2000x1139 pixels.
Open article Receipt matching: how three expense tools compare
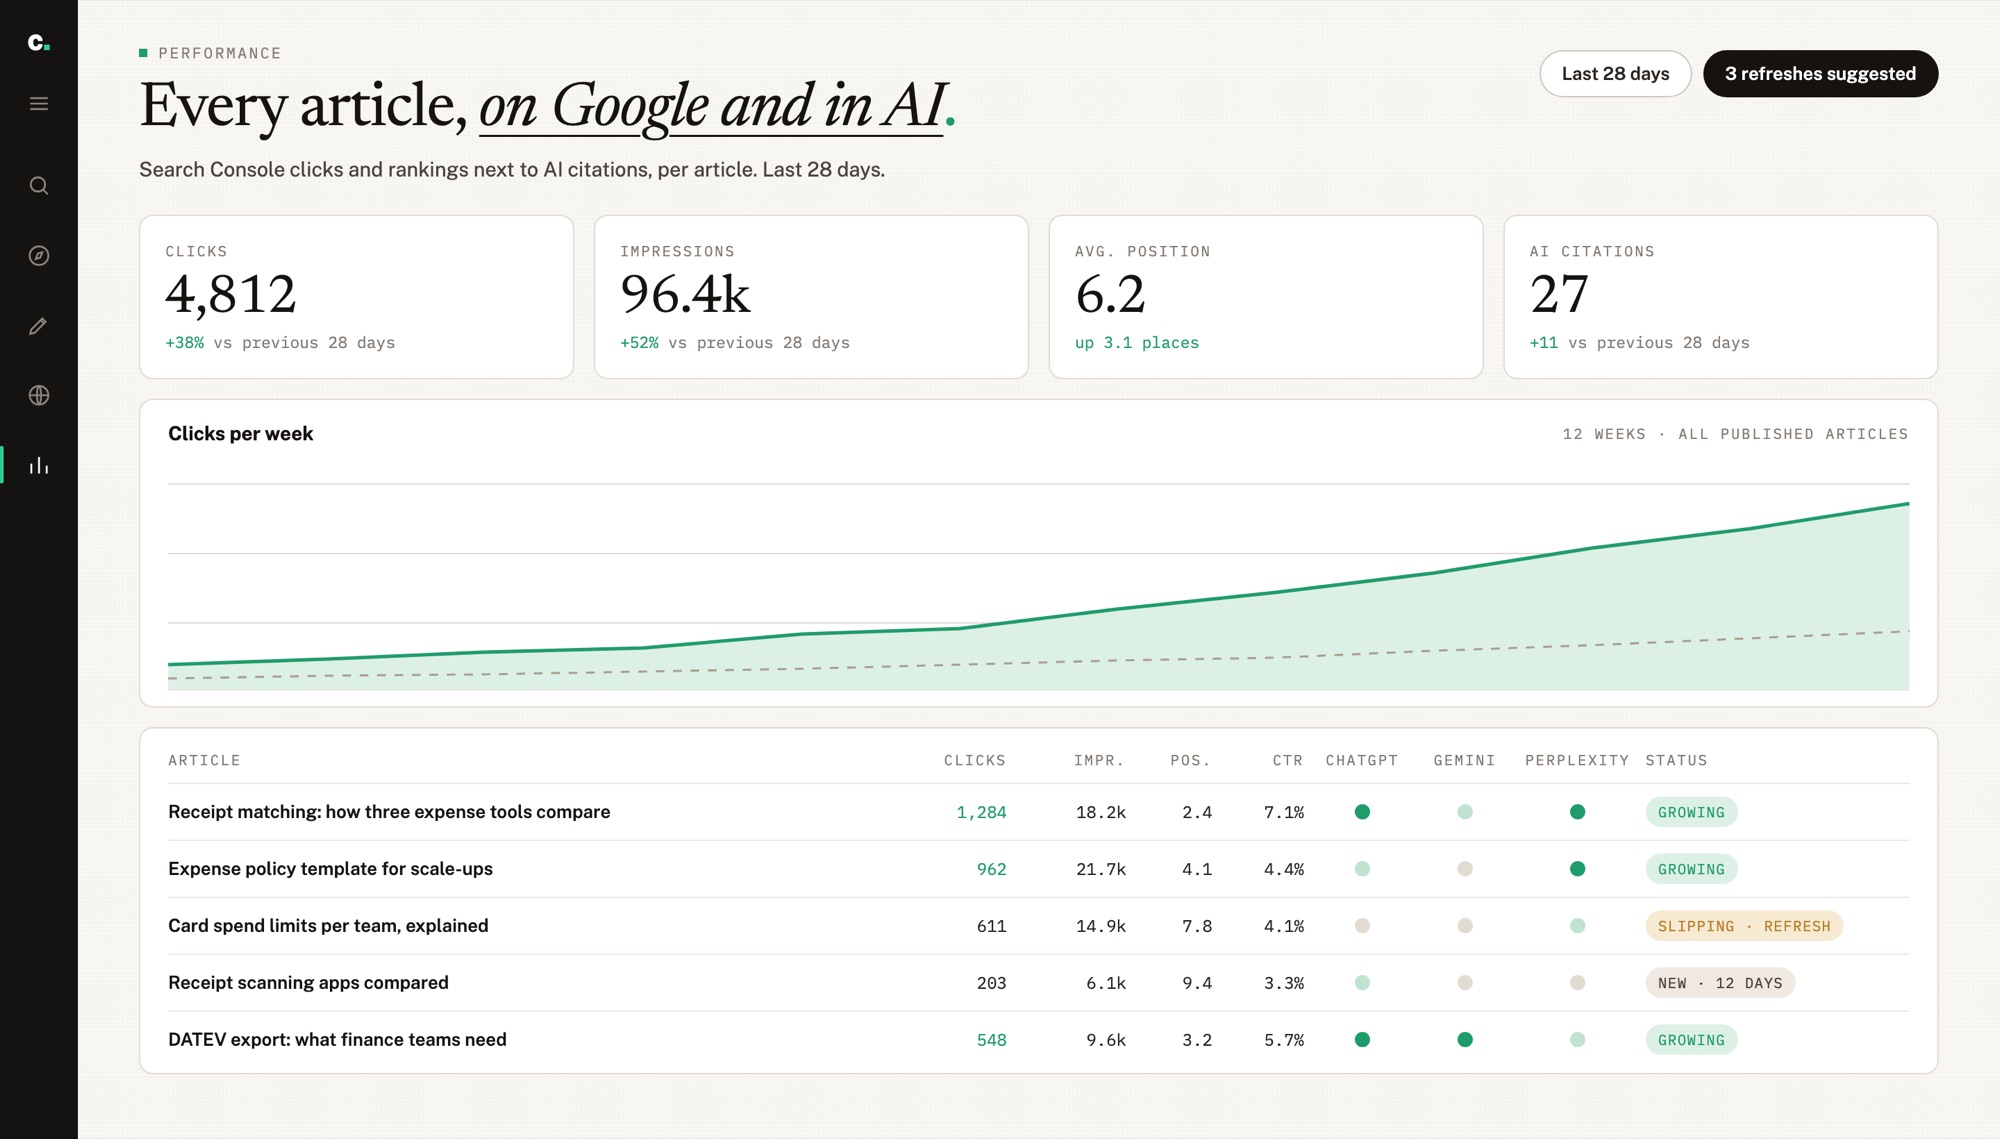pos(389,812)
